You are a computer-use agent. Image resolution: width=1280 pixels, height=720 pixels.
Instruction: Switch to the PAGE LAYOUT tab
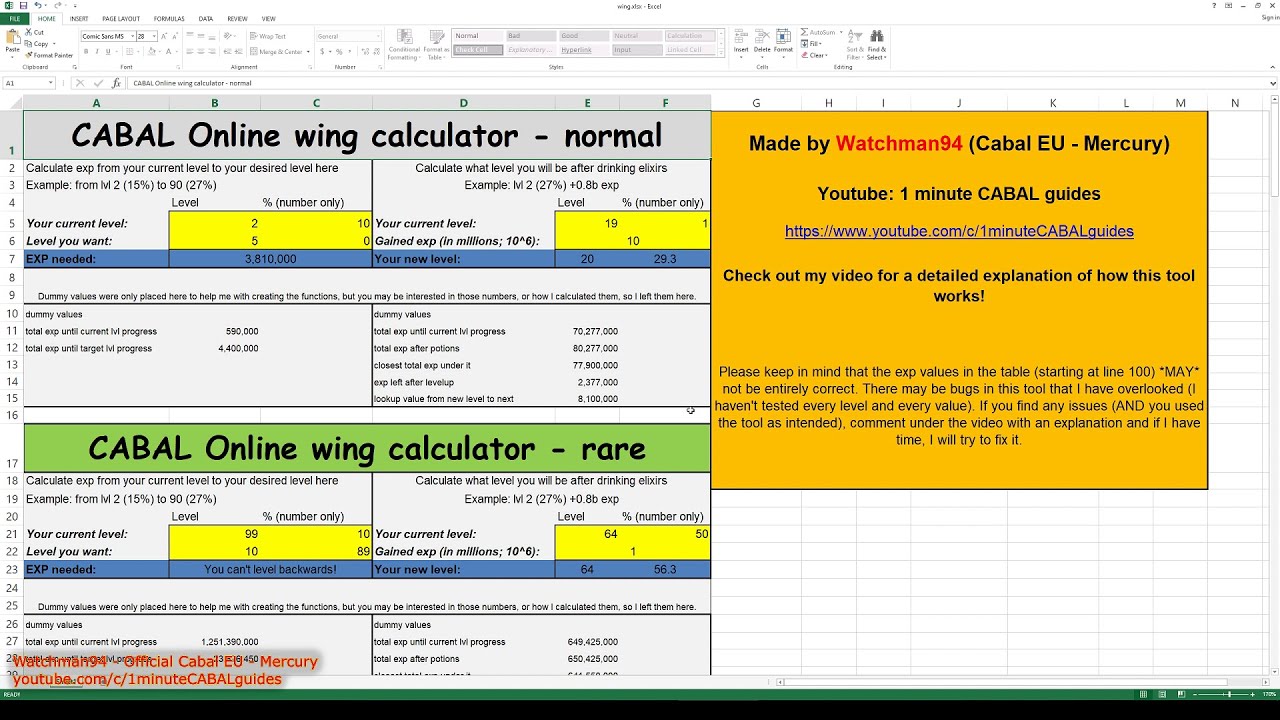pyautogui.click(x=121, y=19)
